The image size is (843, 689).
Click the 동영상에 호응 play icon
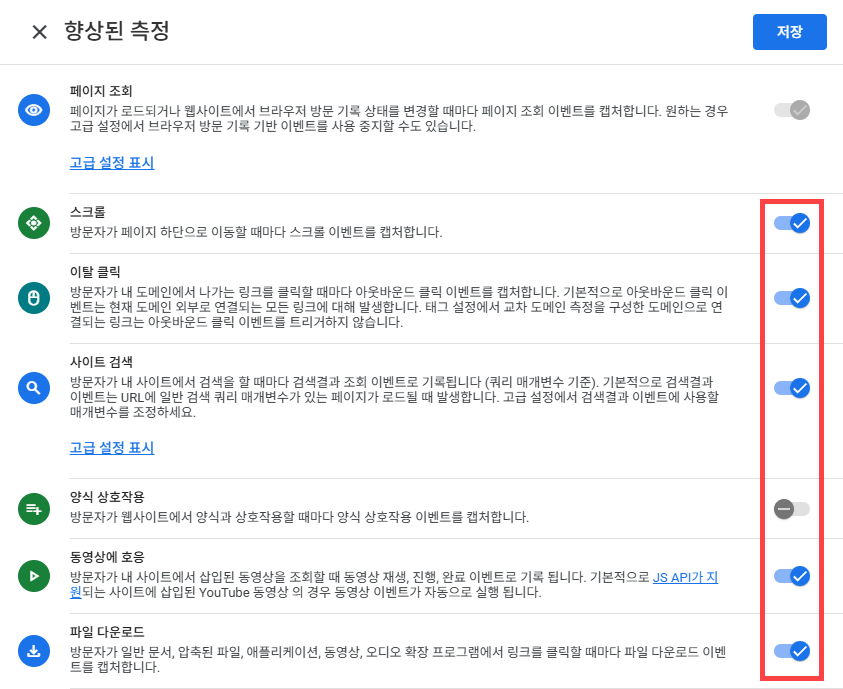point(34,575)
